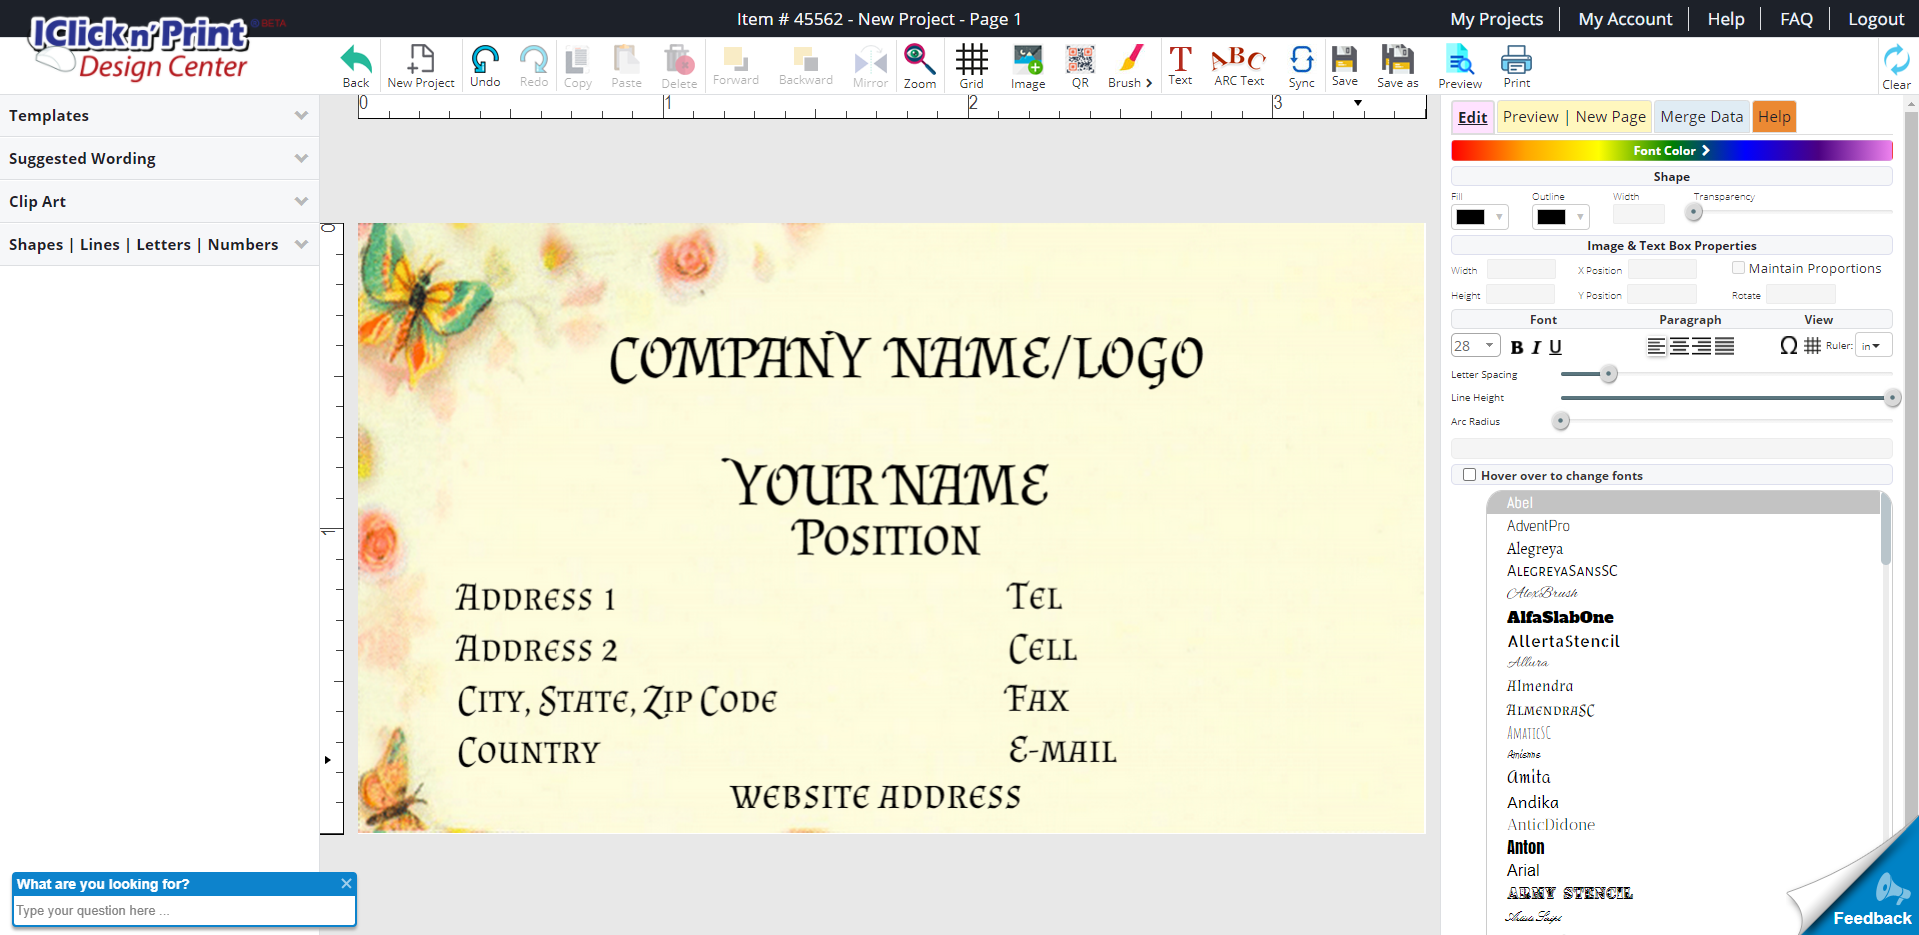Adjust the Letter Spacing slider
The image size is (1919, 935).
[x=1606, y=374]
